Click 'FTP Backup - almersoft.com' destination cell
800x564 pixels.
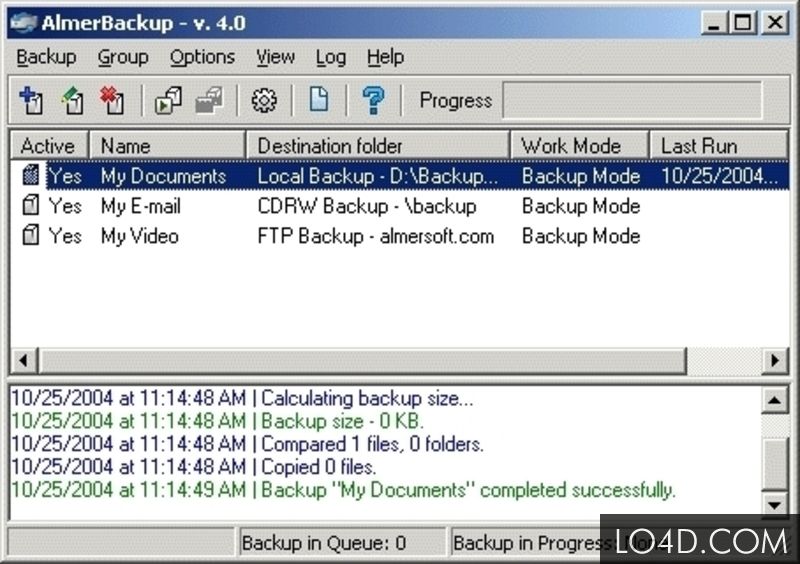coord(376,236)
